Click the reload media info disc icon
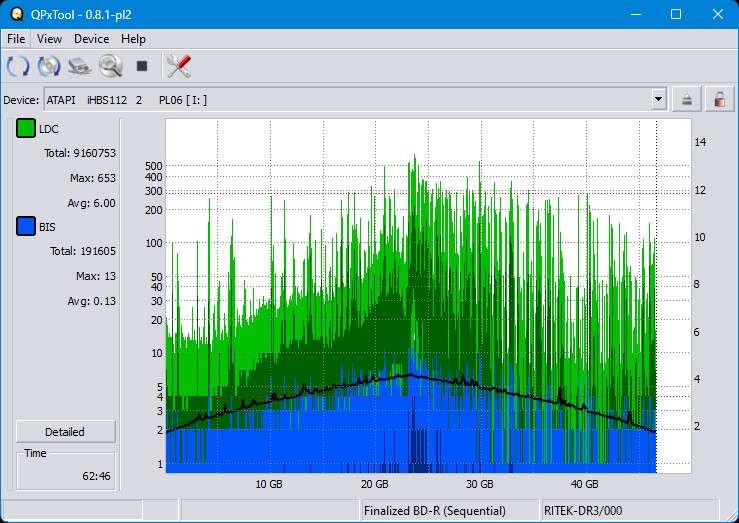Viewport: 739px width, 523px height. [x=49, y=67]
